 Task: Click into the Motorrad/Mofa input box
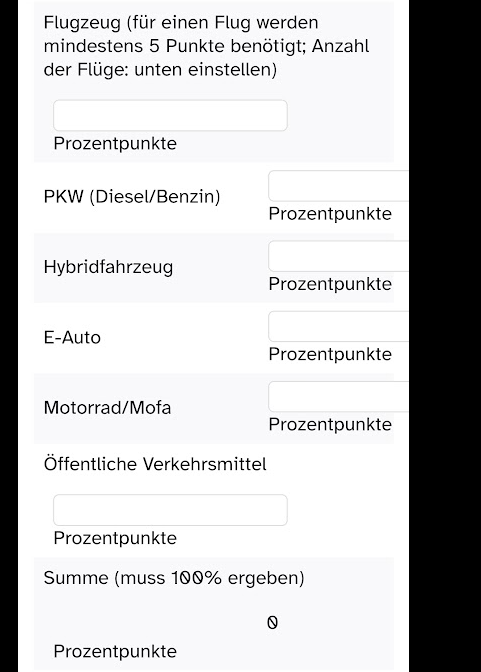tap(338, 396)
